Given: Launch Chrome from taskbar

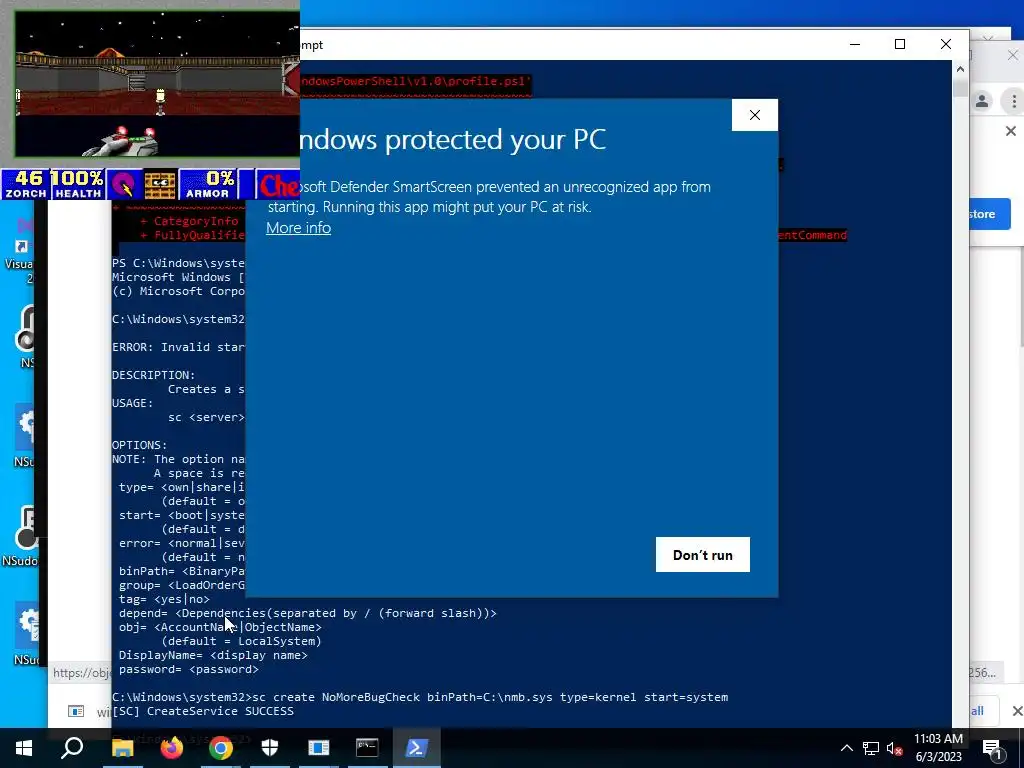Looking at the screenshot, I should (x=221, y=748).
